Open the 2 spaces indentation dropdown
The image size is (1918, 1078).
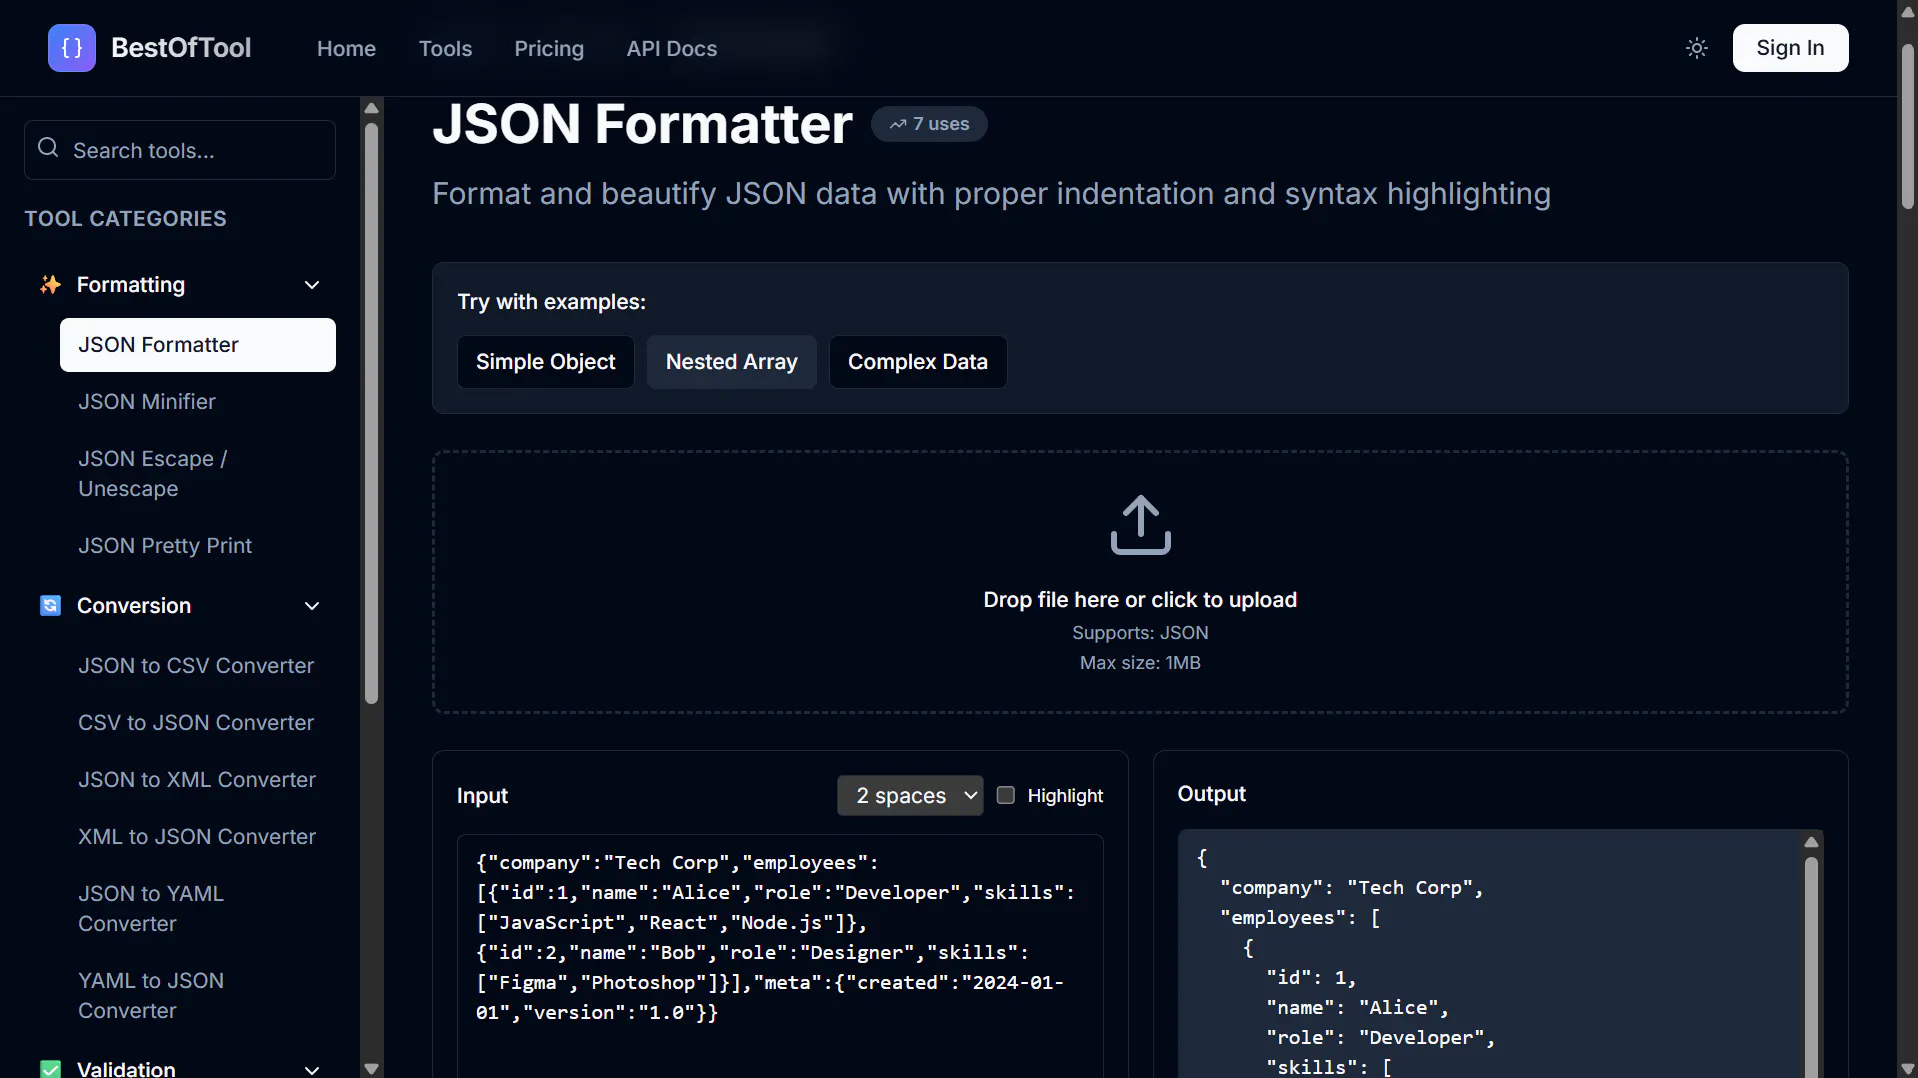[910, 796]
